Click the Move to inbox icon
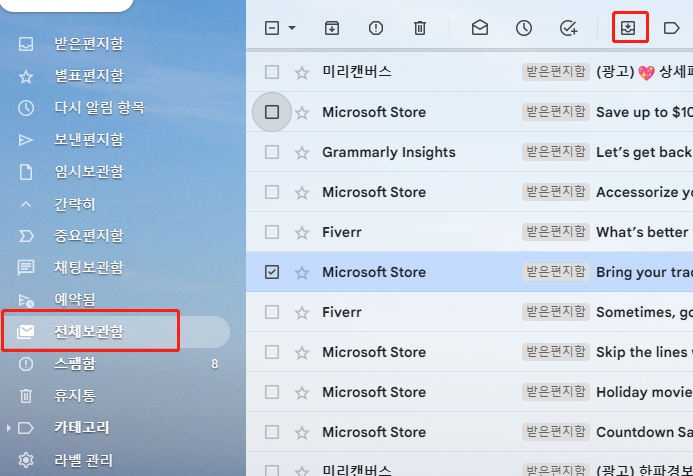The image size is (693, 476). [628, 28]
